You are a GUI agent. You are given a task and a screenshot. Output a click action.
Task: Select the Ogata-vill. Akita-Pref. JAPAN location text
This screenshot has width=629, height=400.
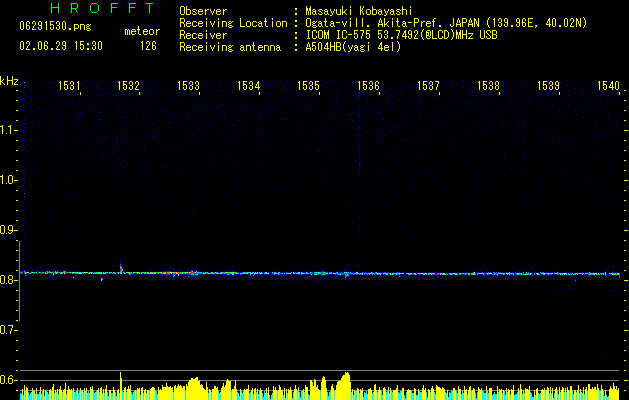446,23
